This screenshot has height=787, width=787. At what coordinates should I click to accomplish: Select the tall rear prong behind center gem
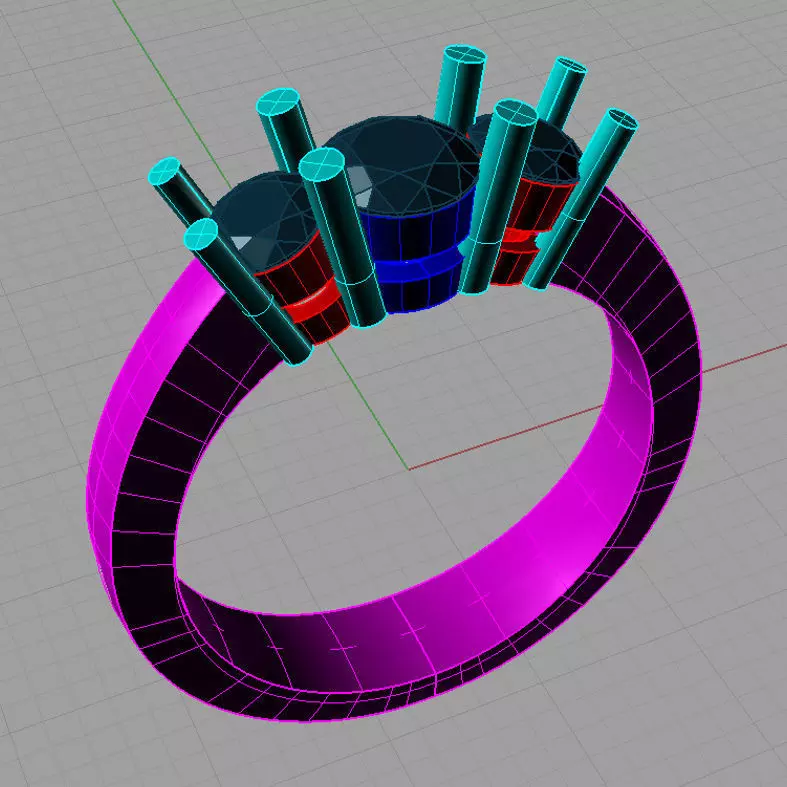[459, 88]
